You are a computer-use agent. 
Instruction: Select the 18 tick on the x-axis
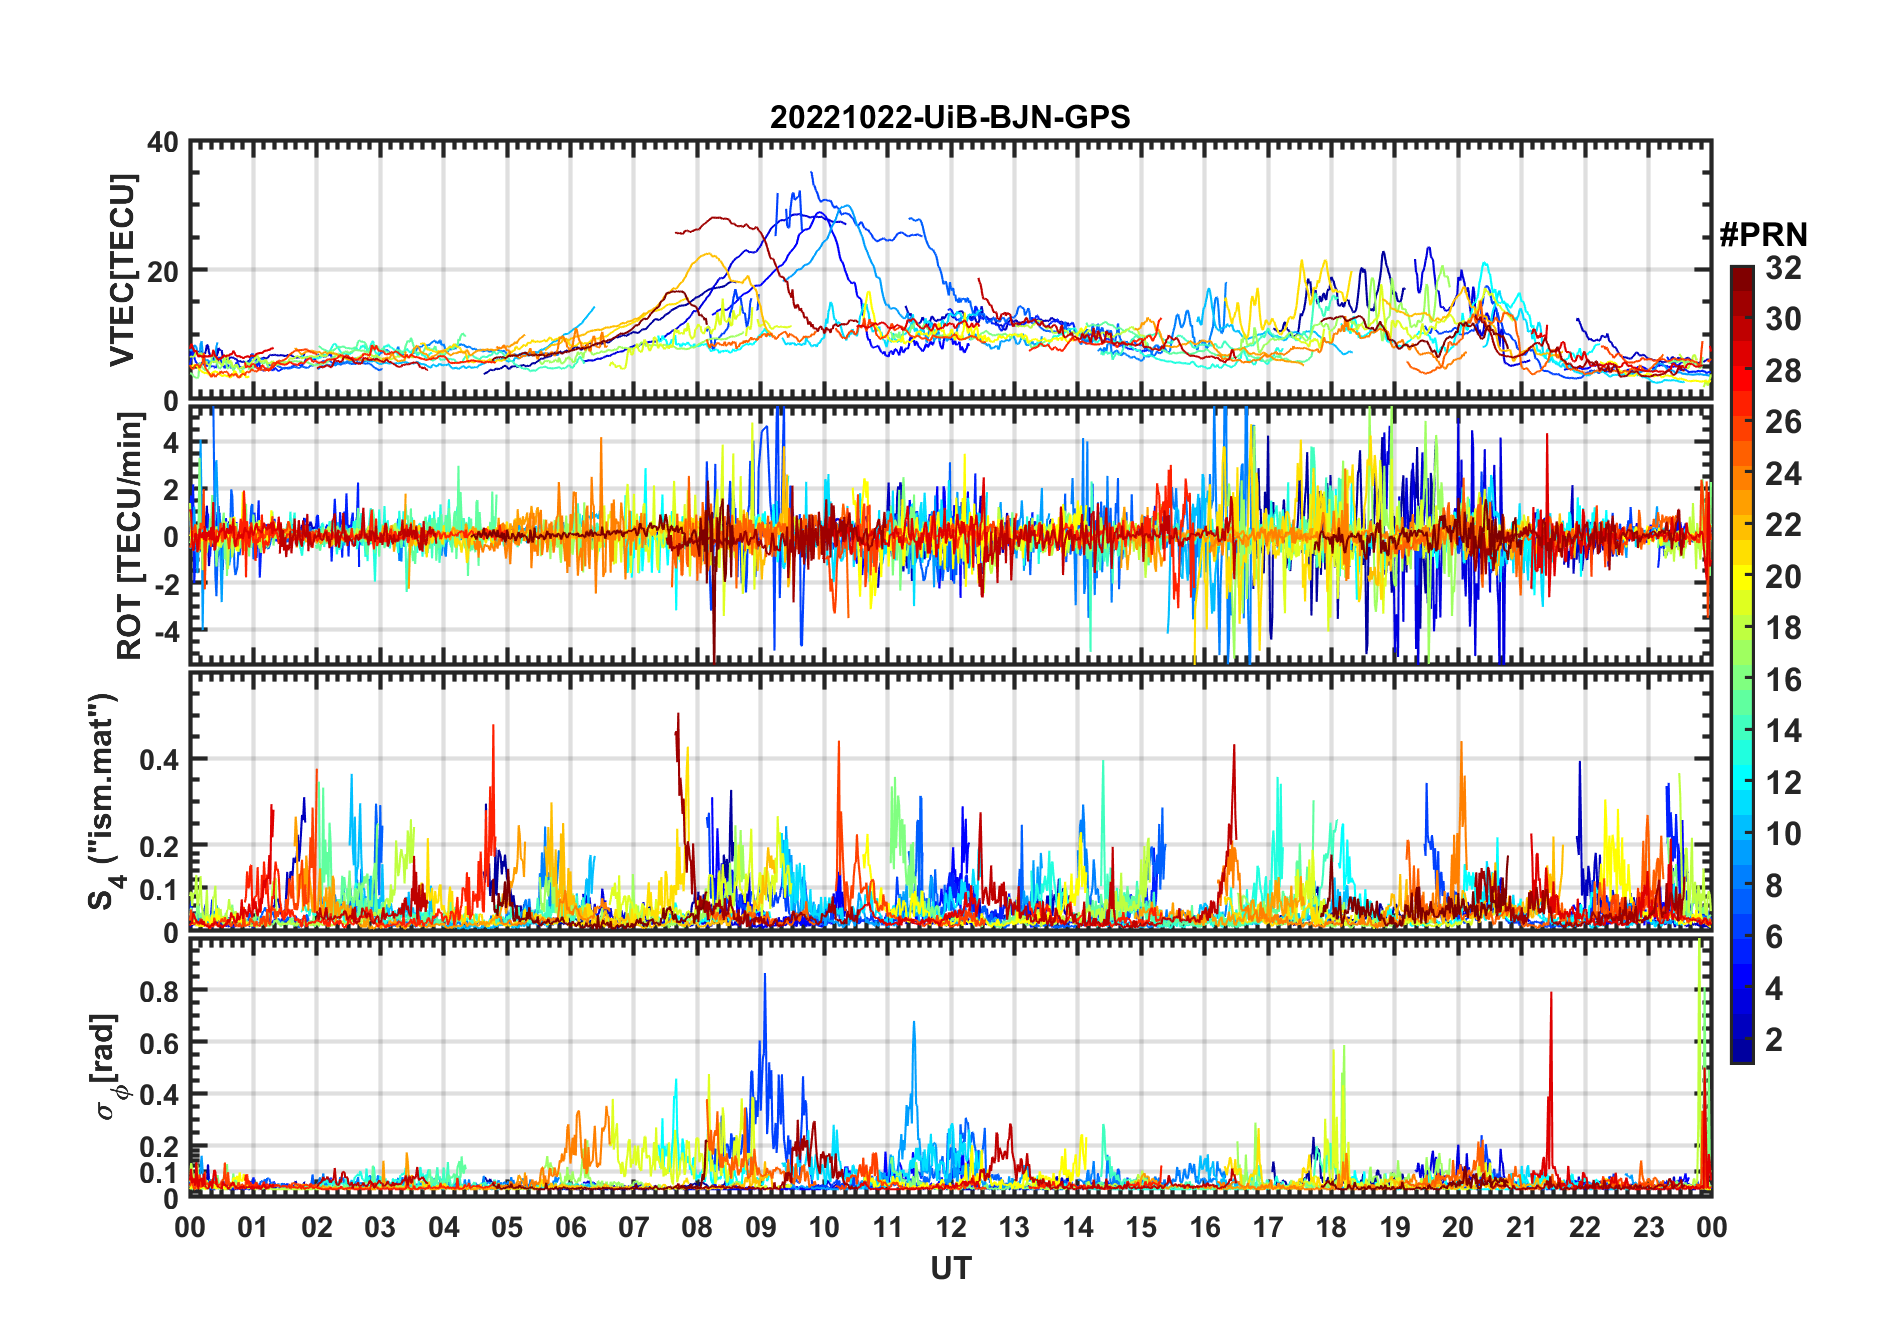coord(1331,1227)
